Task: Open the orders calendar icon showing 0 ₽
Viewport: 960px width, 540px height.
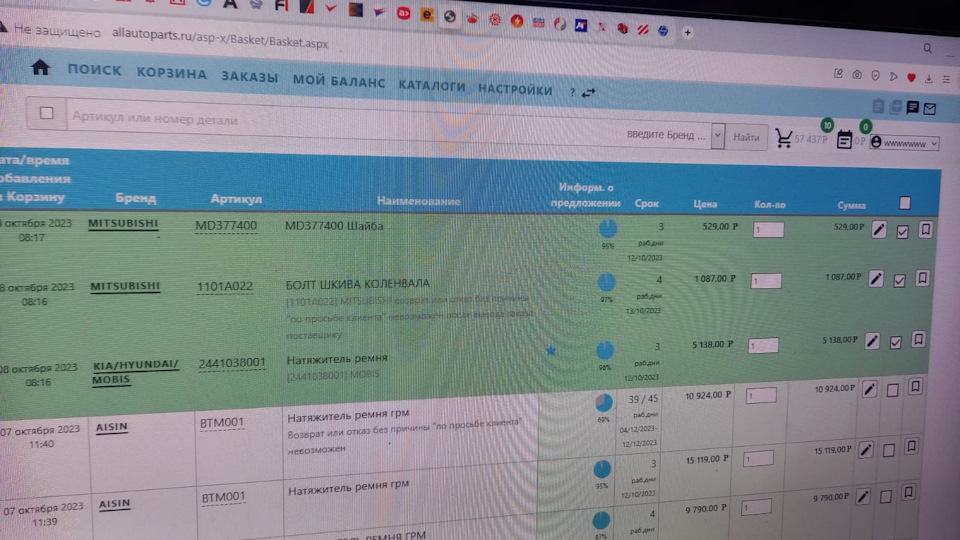Action: click(844, 140)
